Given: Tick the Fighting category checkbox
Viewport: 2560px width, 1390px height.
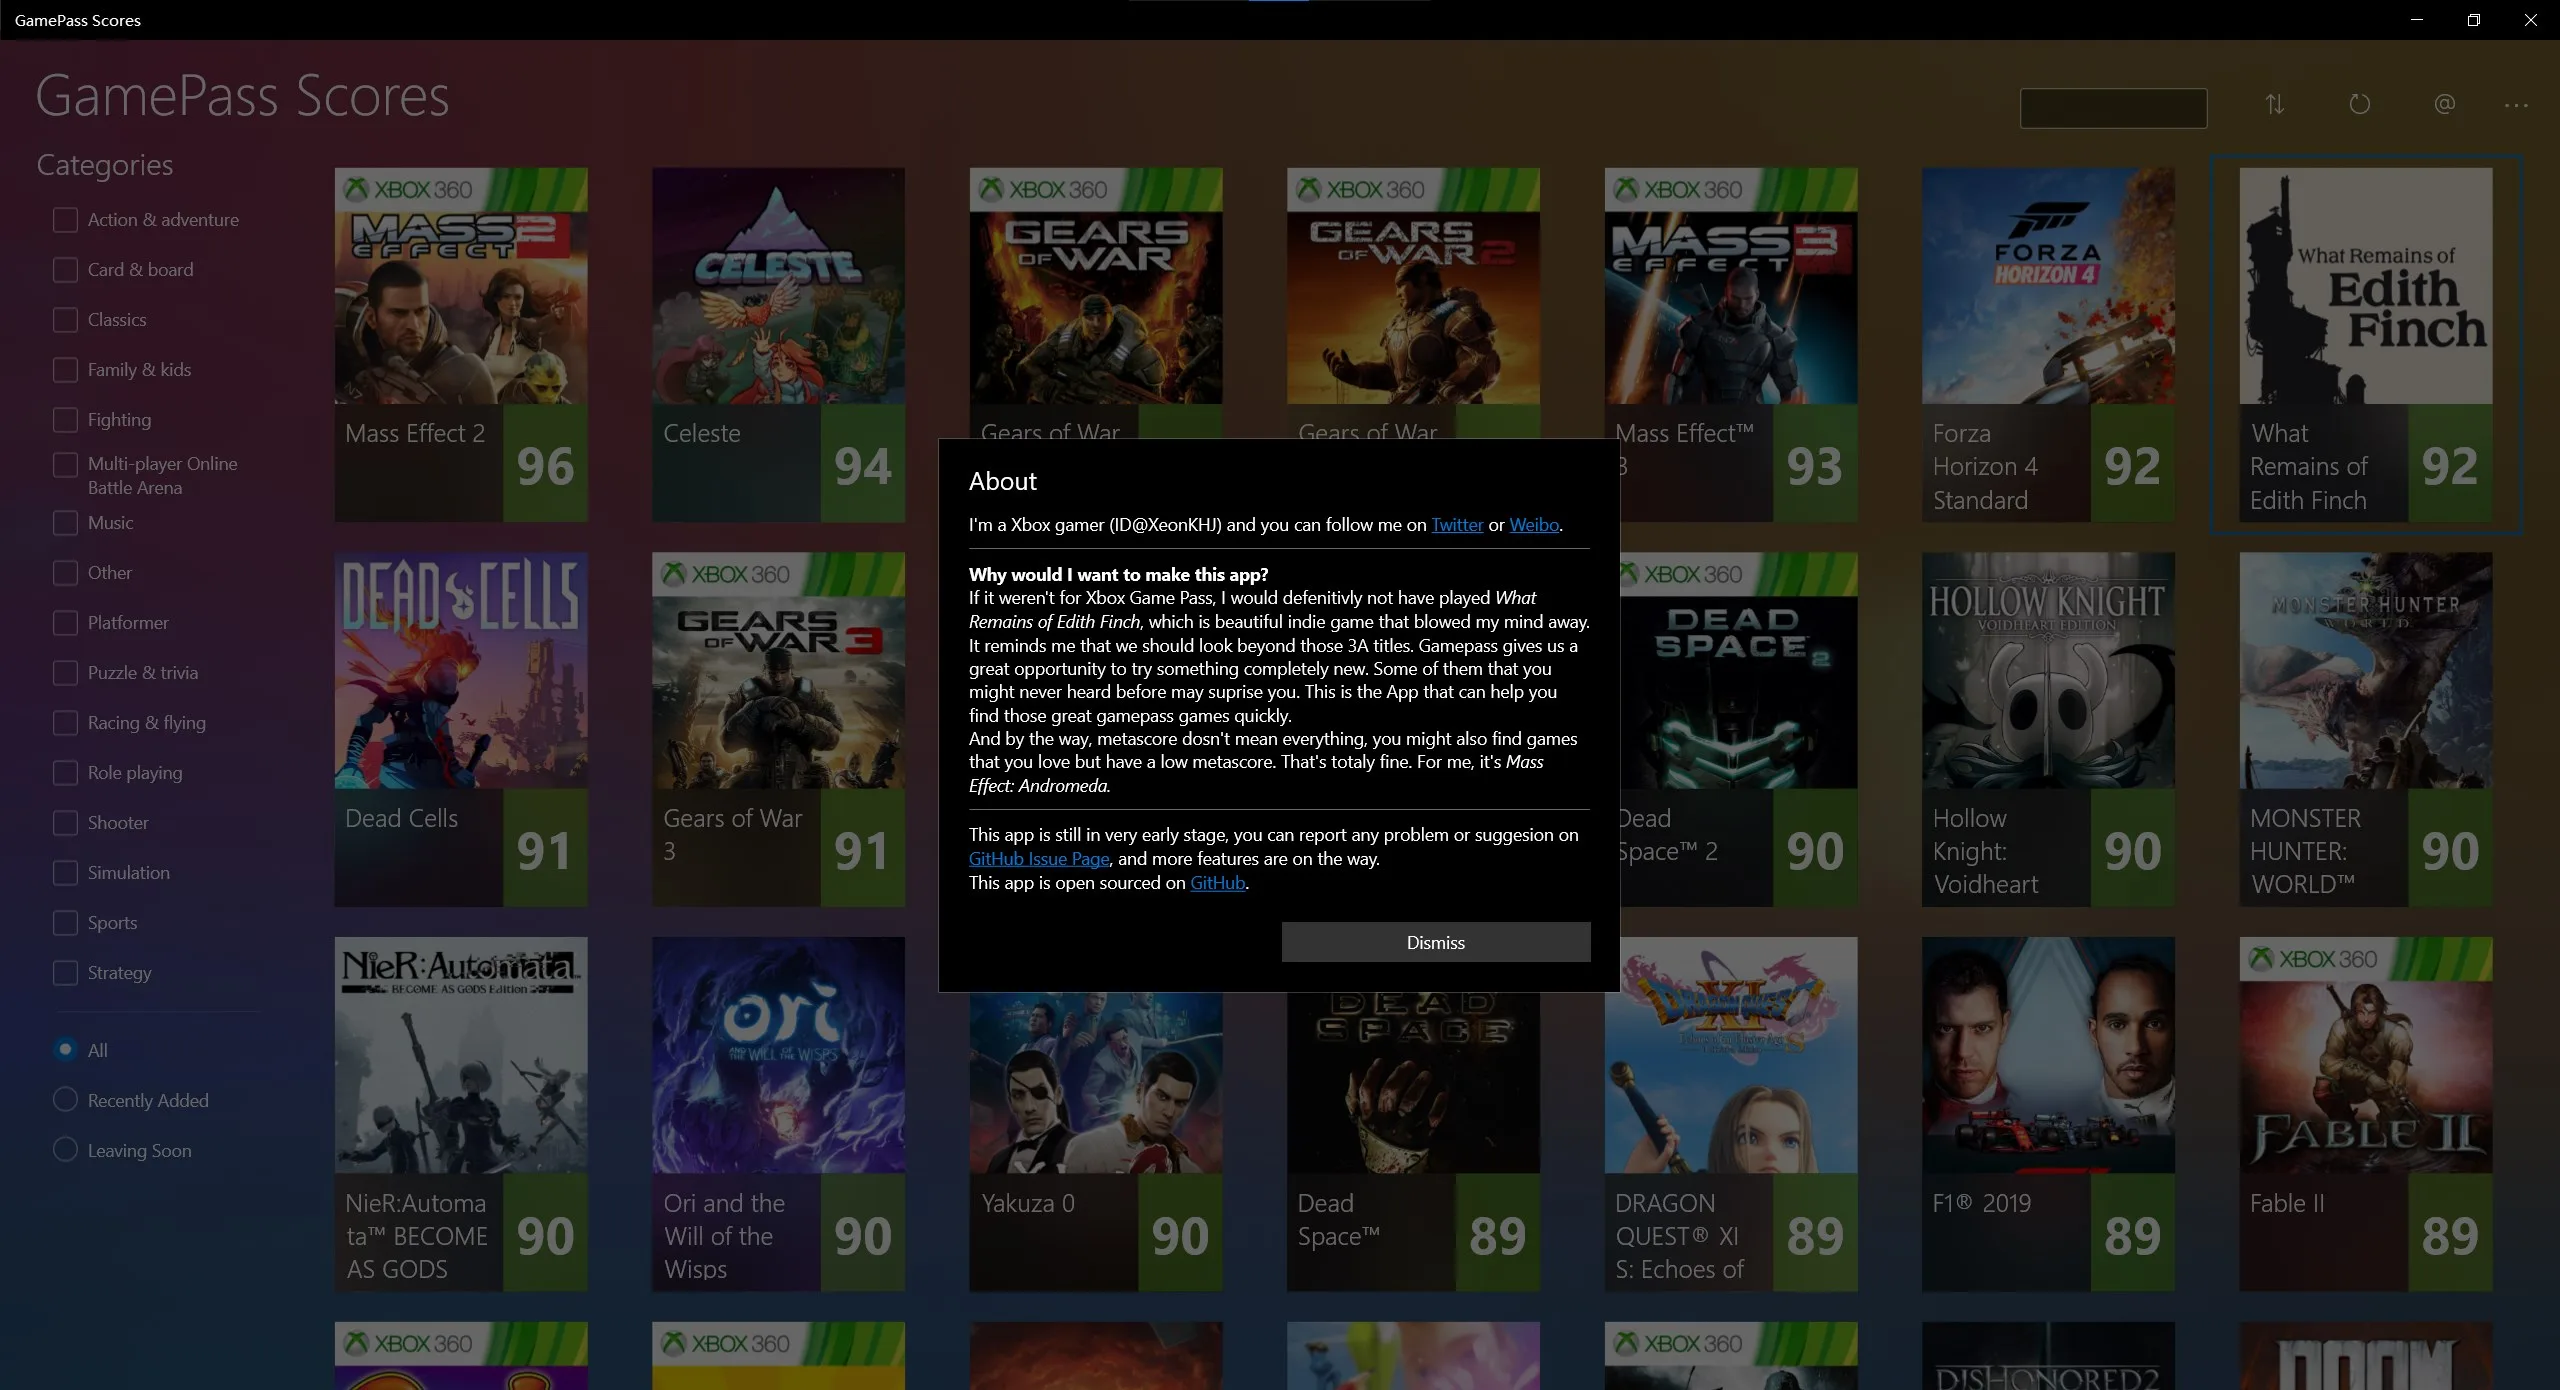Looking at the screenshot, I should pos(65,420).
